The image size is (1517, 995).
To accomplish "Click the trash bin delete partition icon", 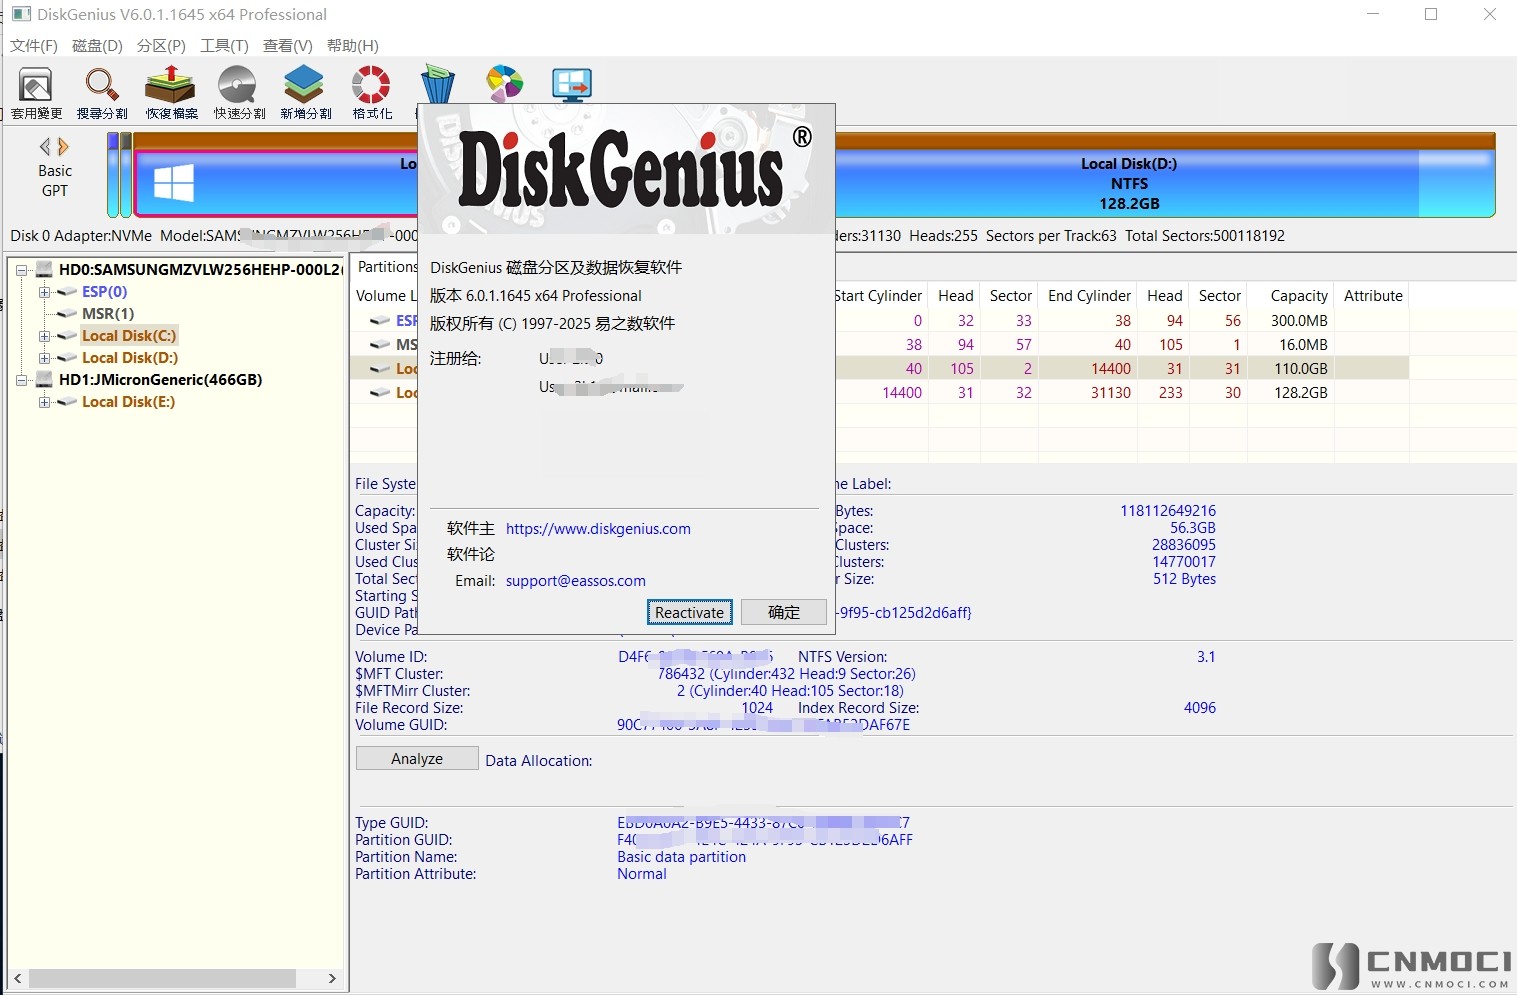I will pos(437,84).
